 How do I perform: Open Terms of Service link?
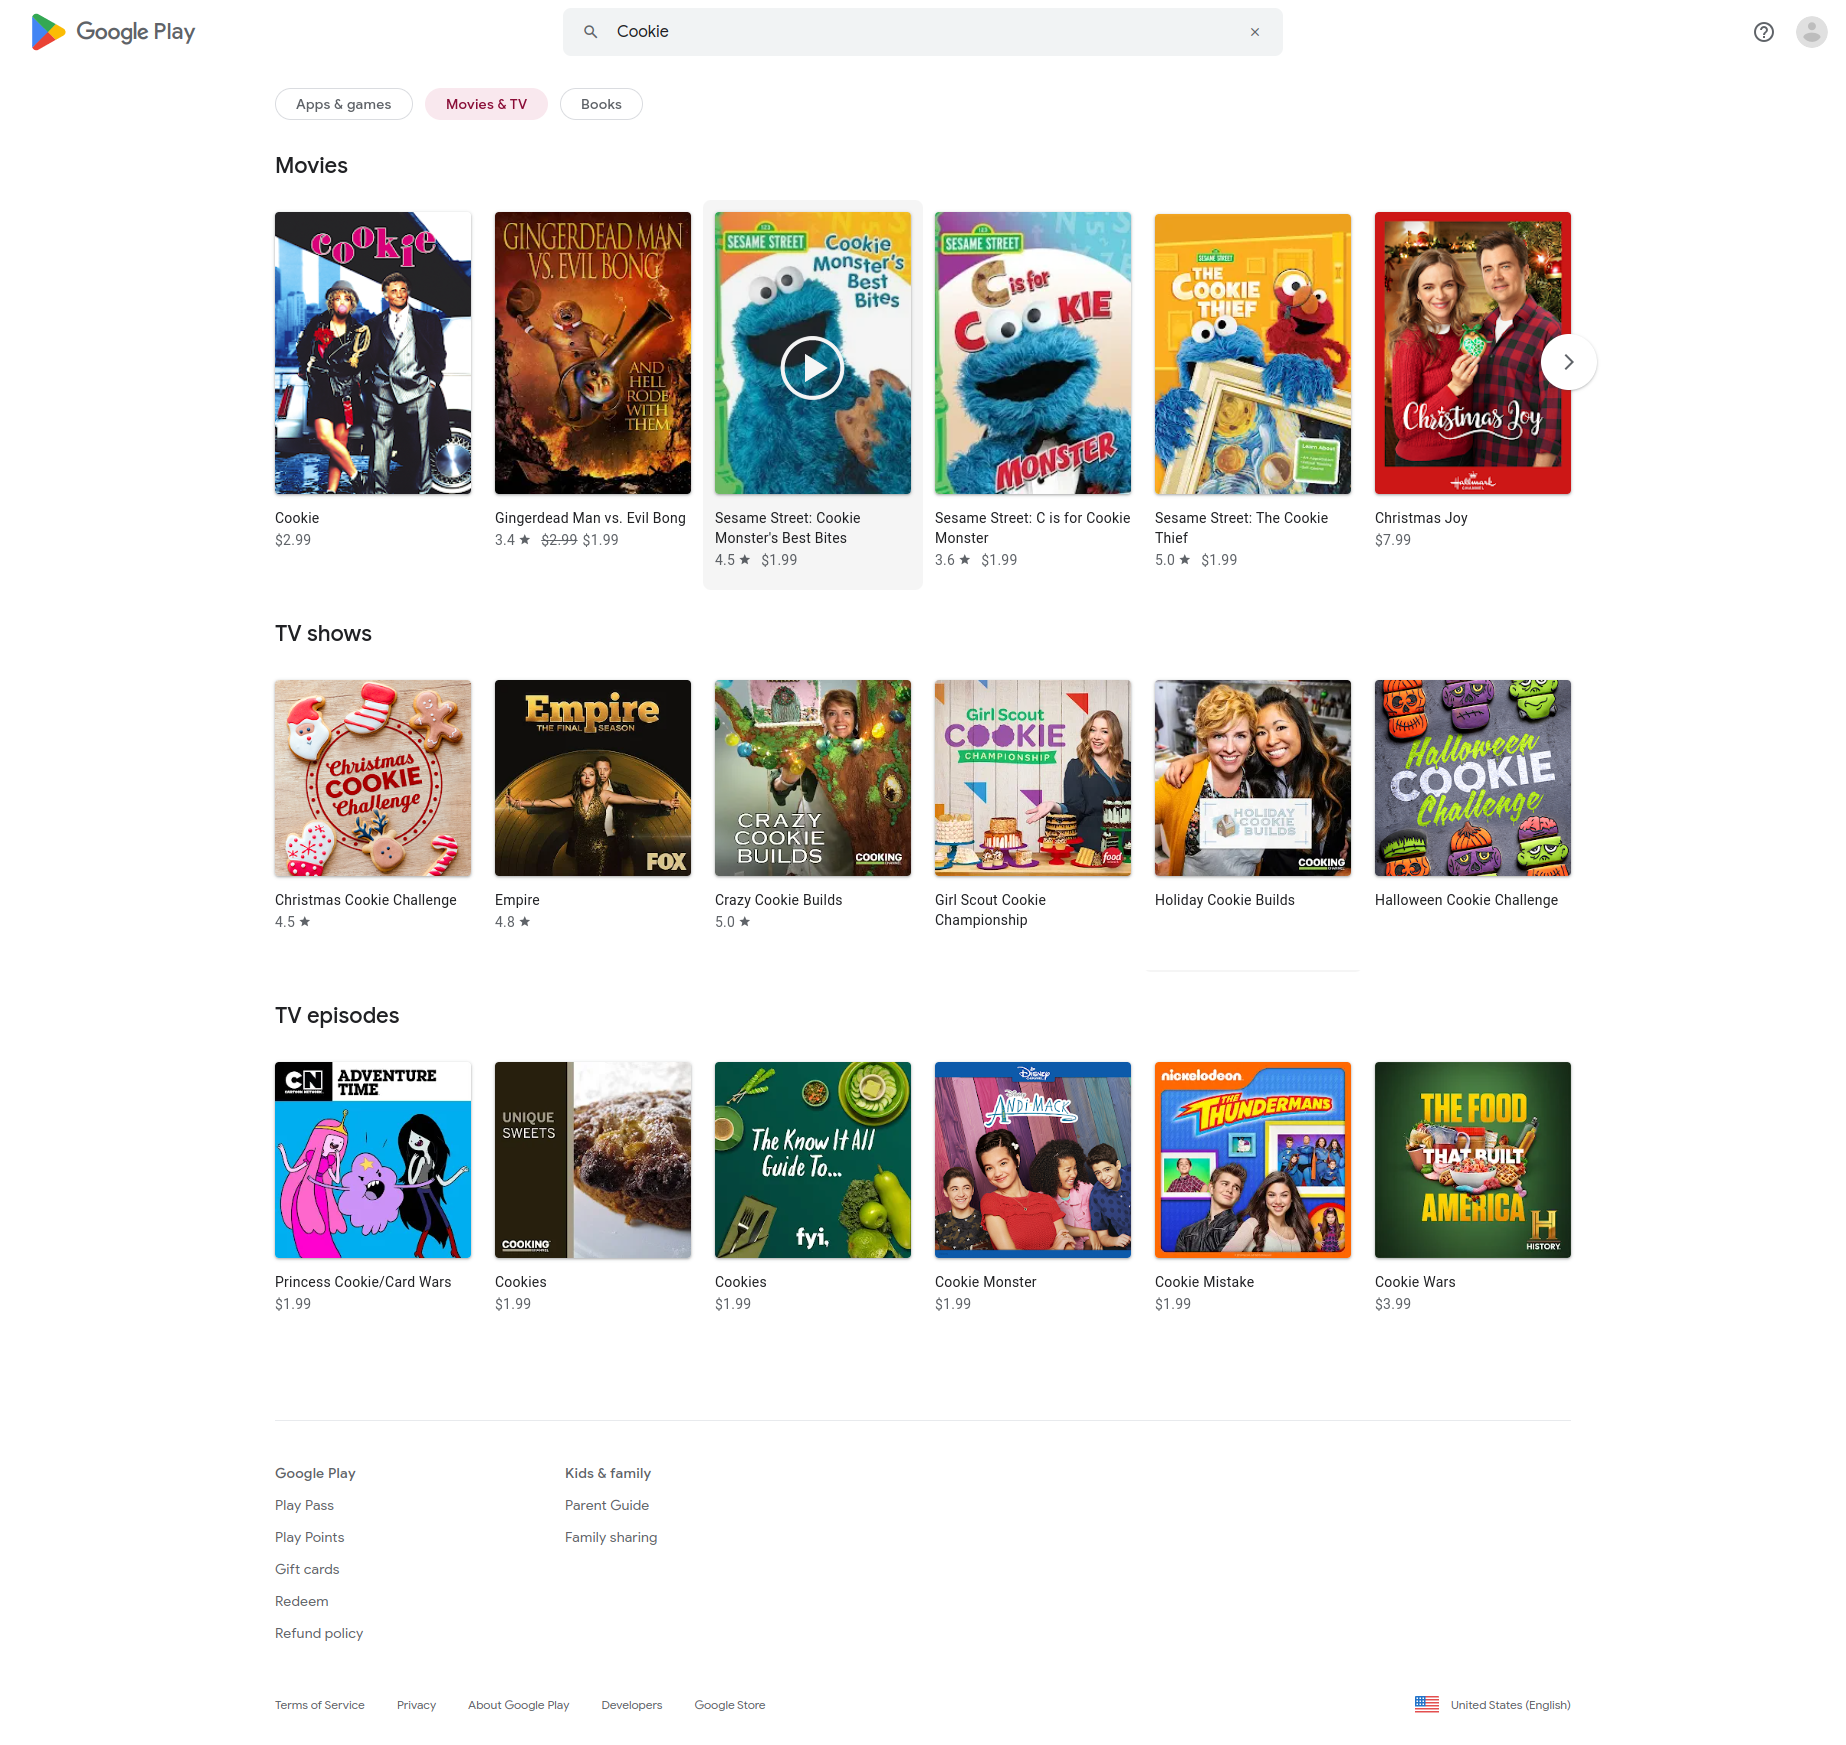(x=320, y=1705)
